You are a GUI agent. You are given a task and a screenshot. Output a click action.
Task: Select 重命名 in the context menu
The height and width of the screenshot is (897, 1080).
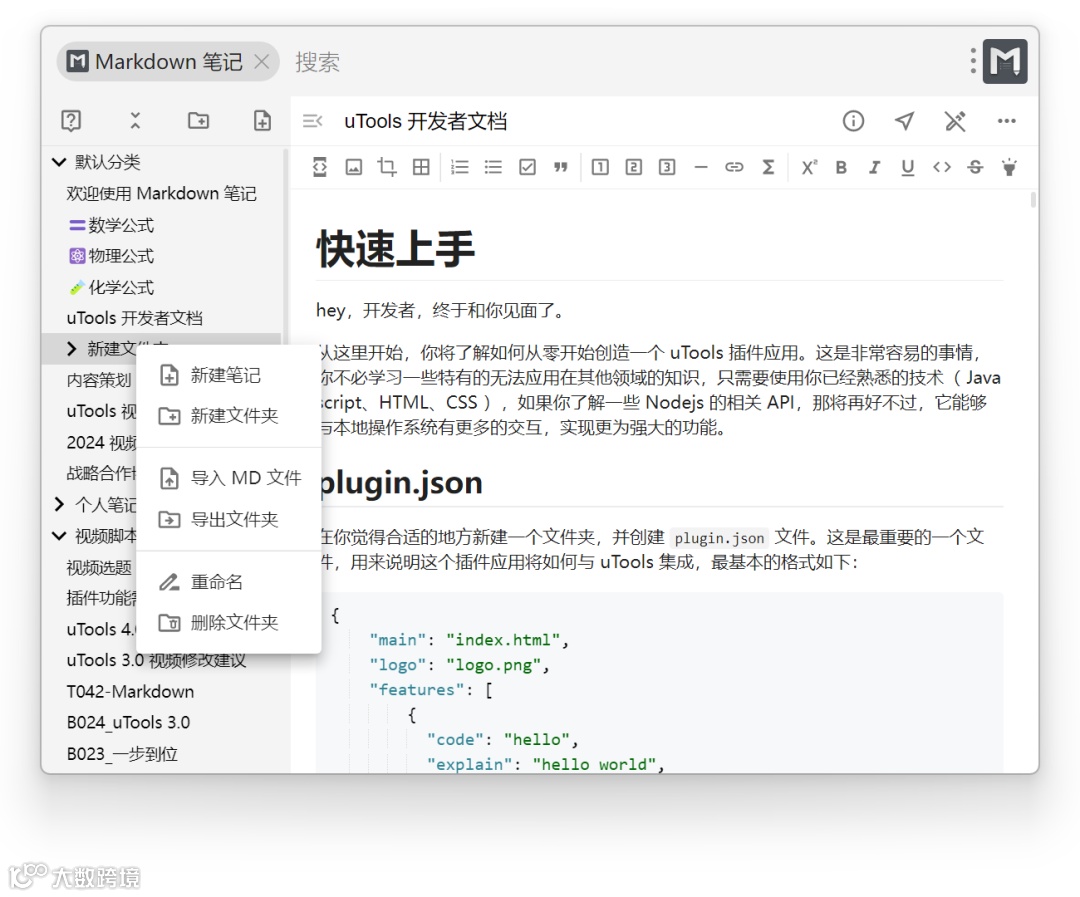[229, 581]
